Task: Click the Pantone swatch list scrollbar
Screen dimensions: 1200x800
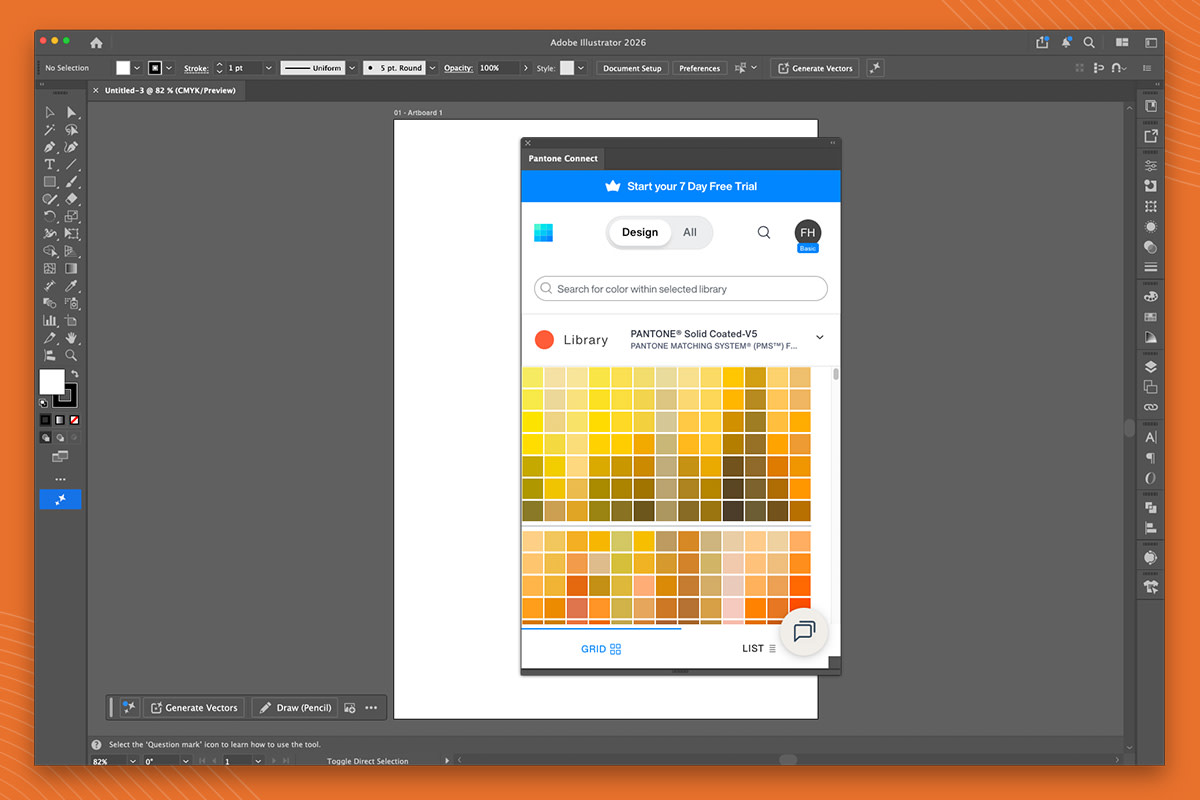Action: (x=836, y=375)
